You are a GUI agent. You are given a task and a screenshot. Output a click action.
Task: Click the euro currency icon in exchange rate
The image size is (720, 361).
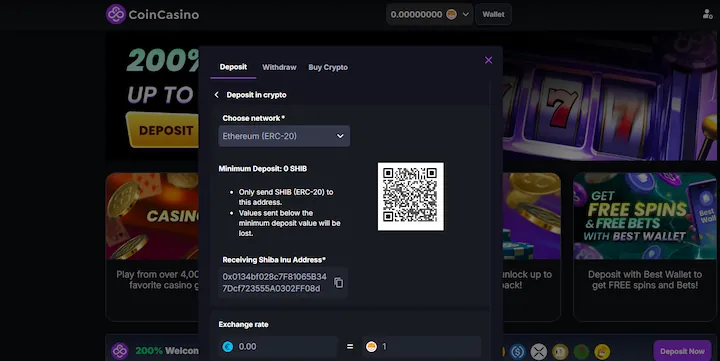[228, 347]
